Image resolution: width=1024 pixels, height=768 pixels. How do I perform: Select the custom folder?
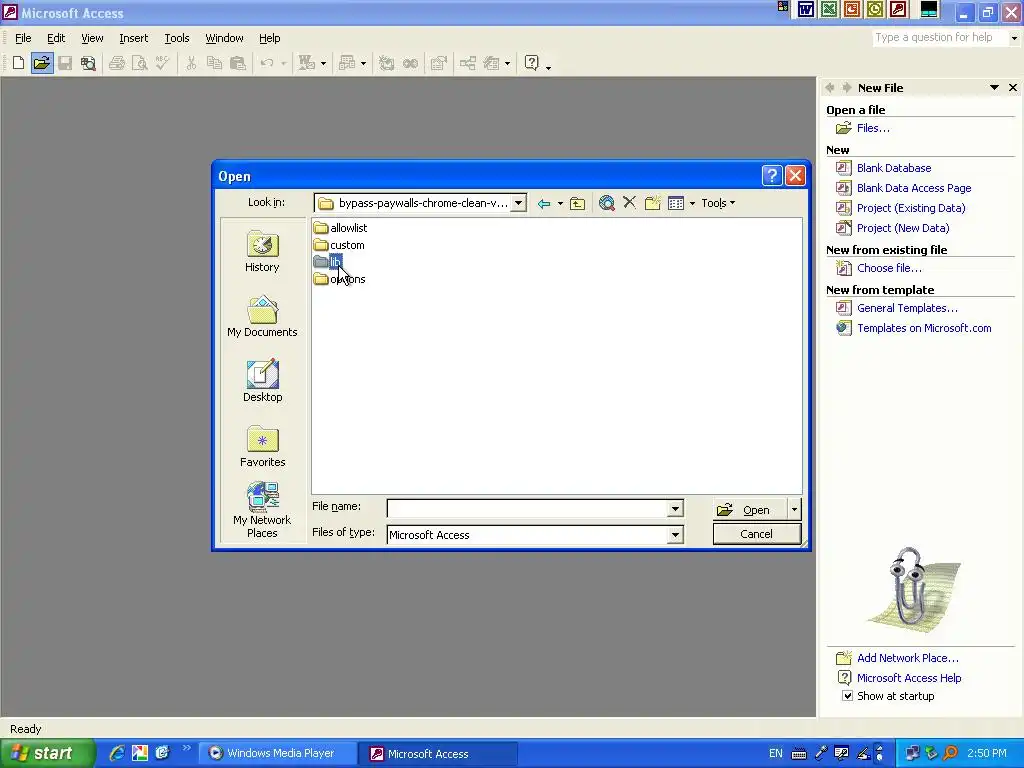(x=339, y=245)
